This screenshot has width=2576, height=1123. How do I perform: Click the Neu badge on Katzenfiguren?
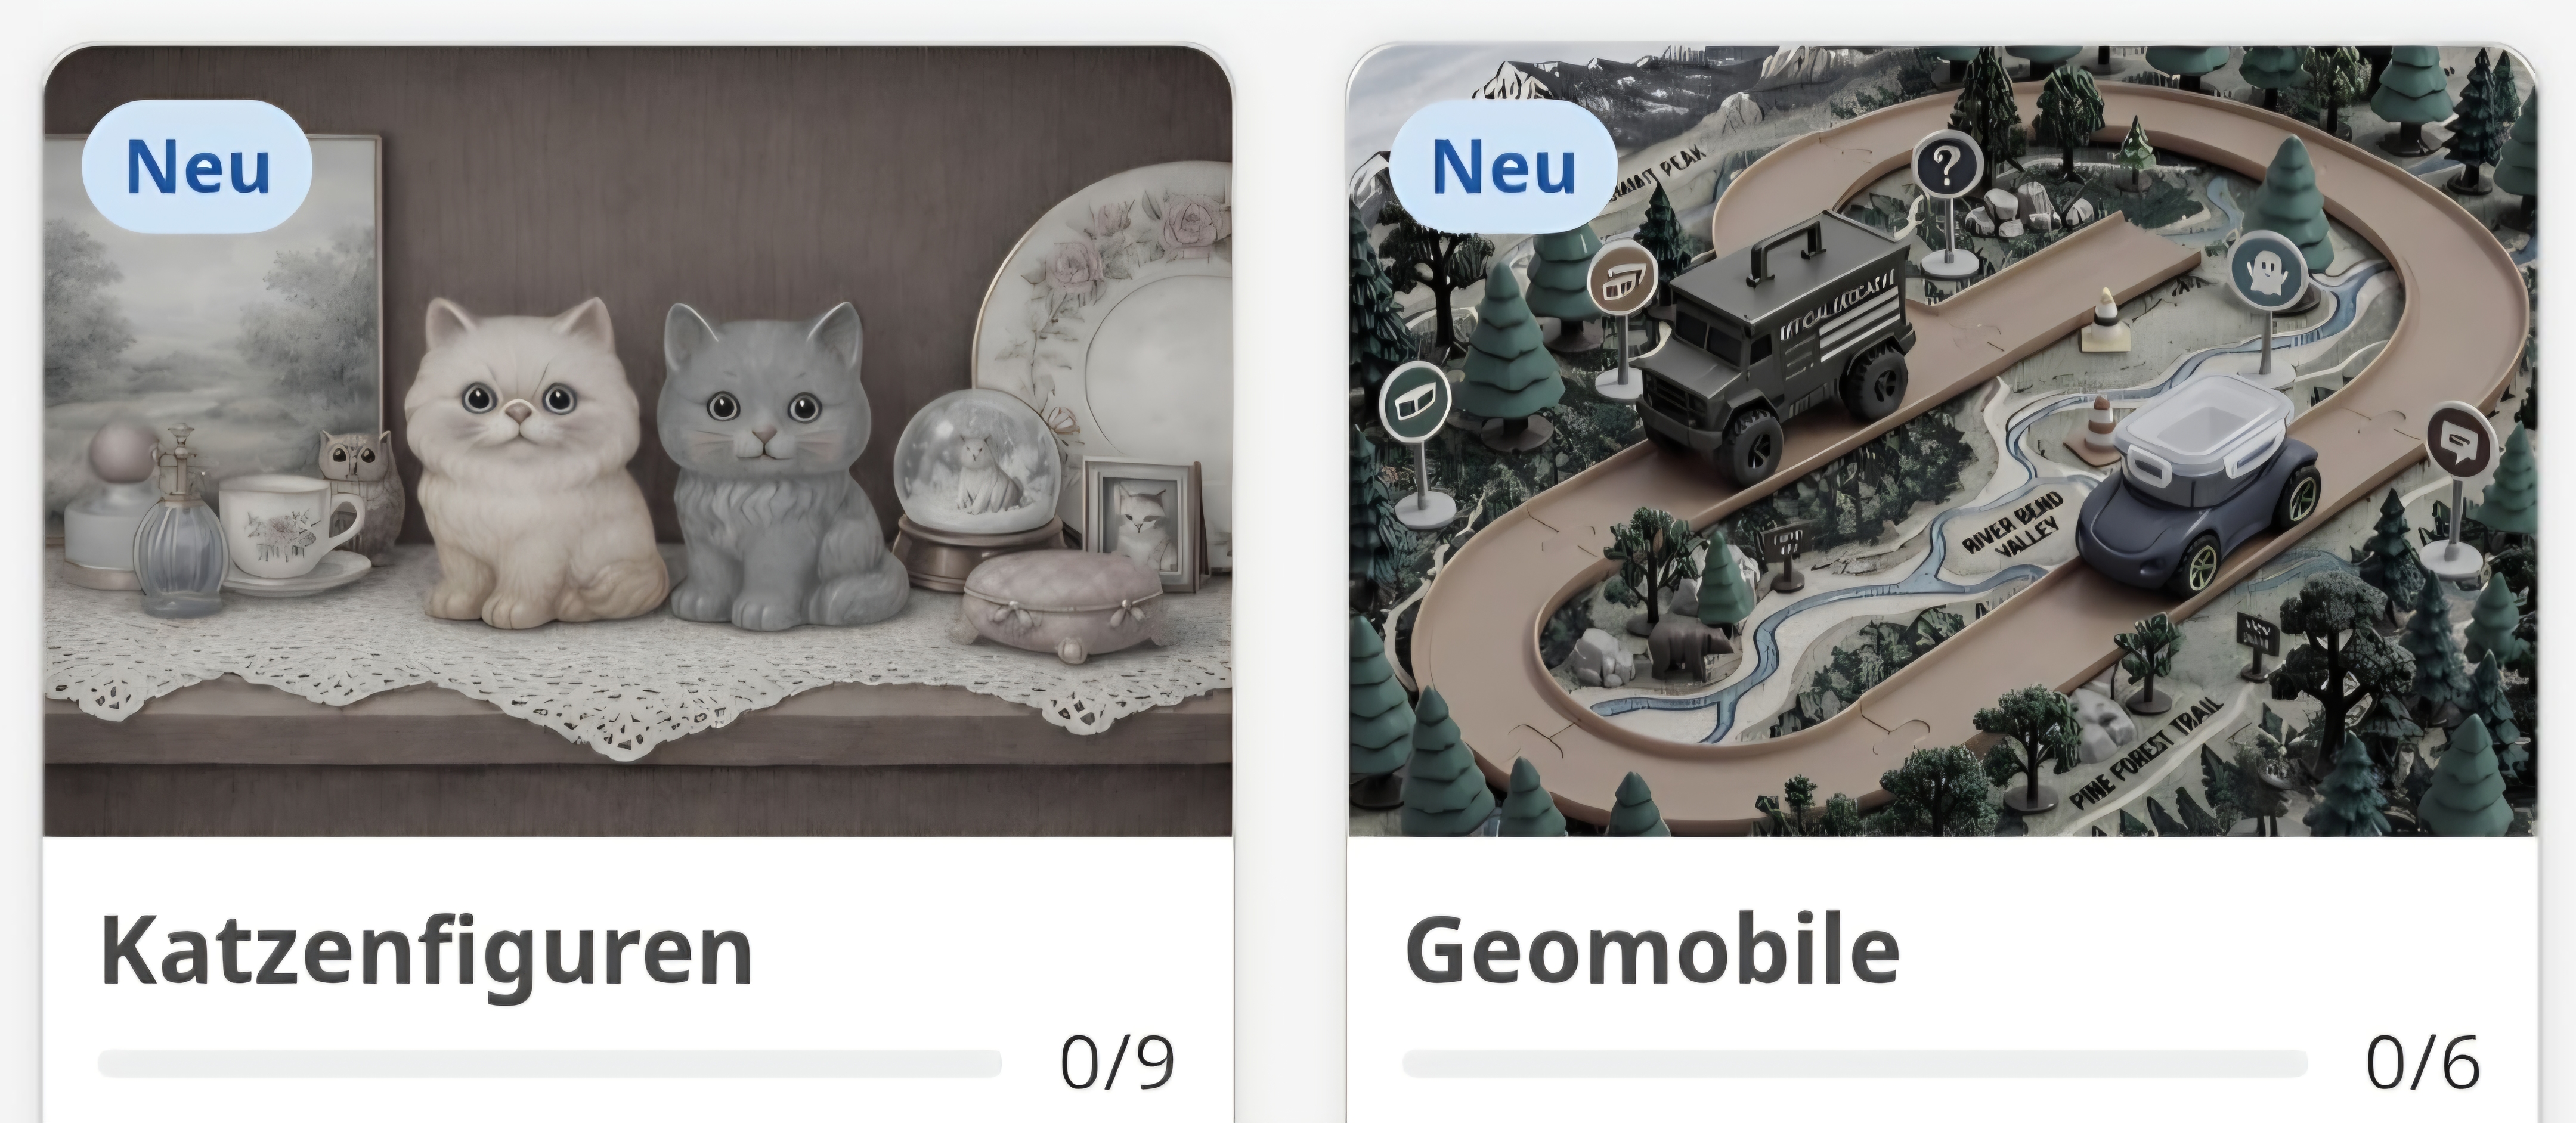pos(197,166)
